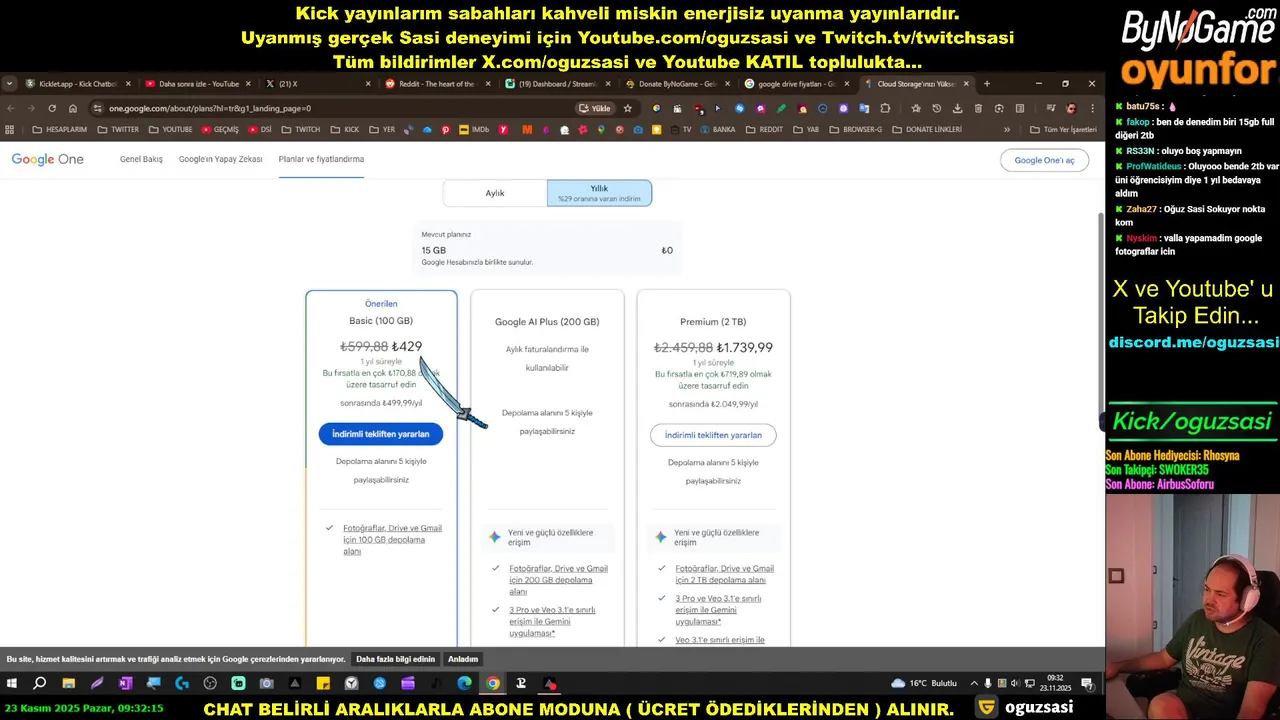Open the BANKA bookmark folder
The width and height of the screenshot is (1280, 720).
coord(716,129)
